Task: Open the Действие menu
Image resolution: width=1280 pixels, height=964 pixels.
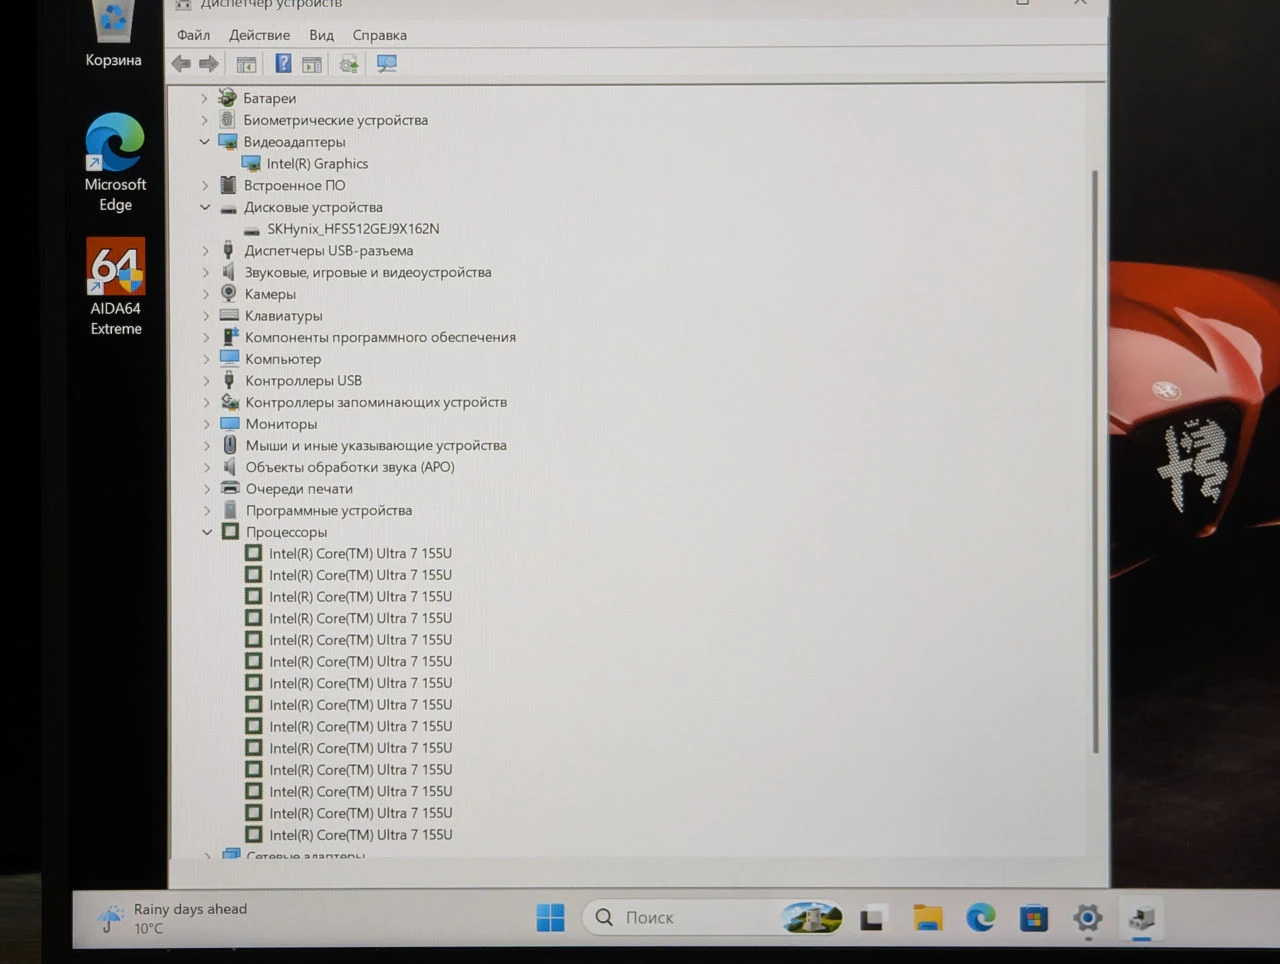Action: pyautogui.click(x=259, y=35)
